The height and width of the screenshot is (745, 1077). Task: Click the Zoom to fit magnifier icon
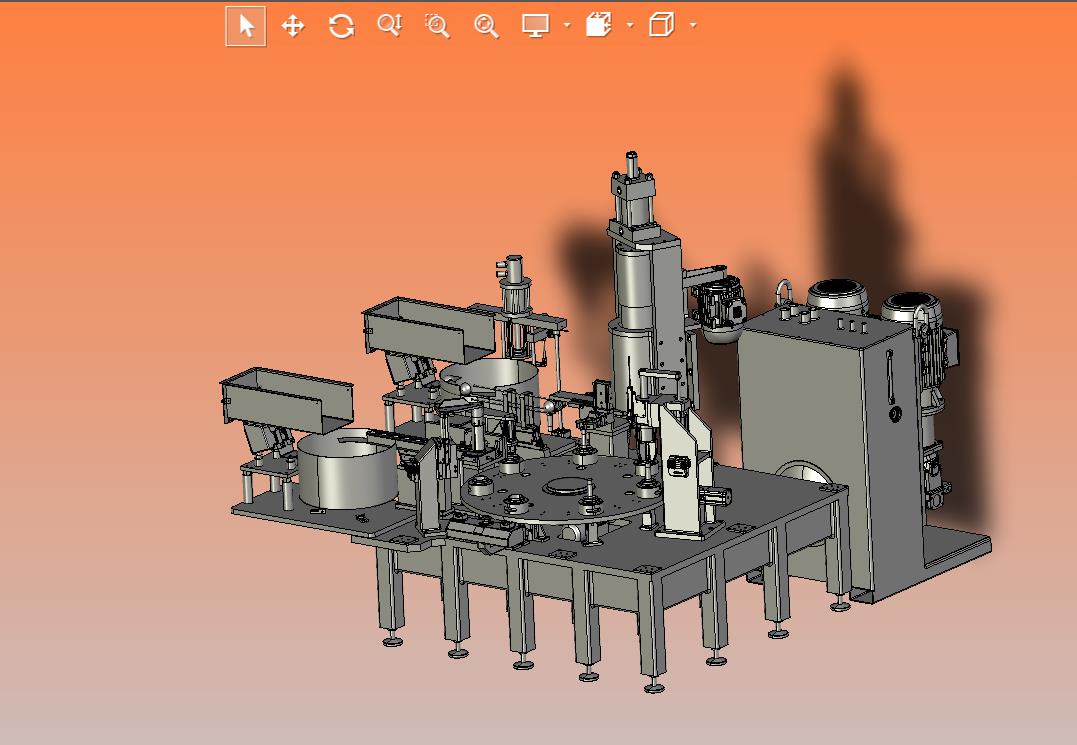[486, 26]
